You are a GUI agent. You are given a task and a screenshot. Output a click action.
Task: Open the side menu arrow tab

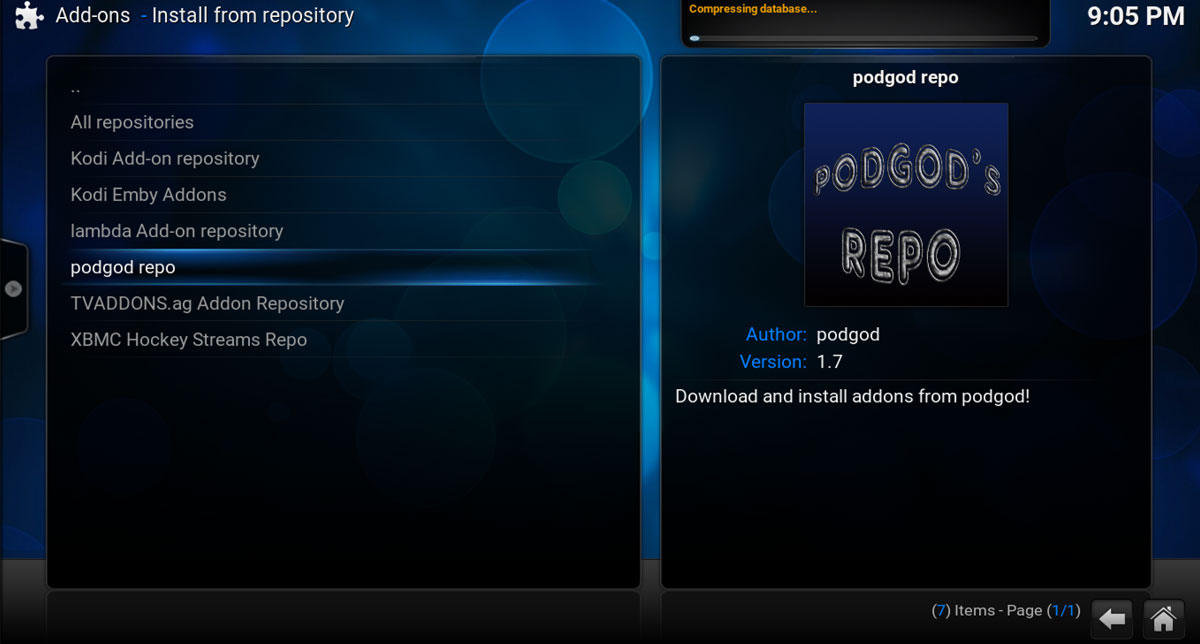coord(13,289)
